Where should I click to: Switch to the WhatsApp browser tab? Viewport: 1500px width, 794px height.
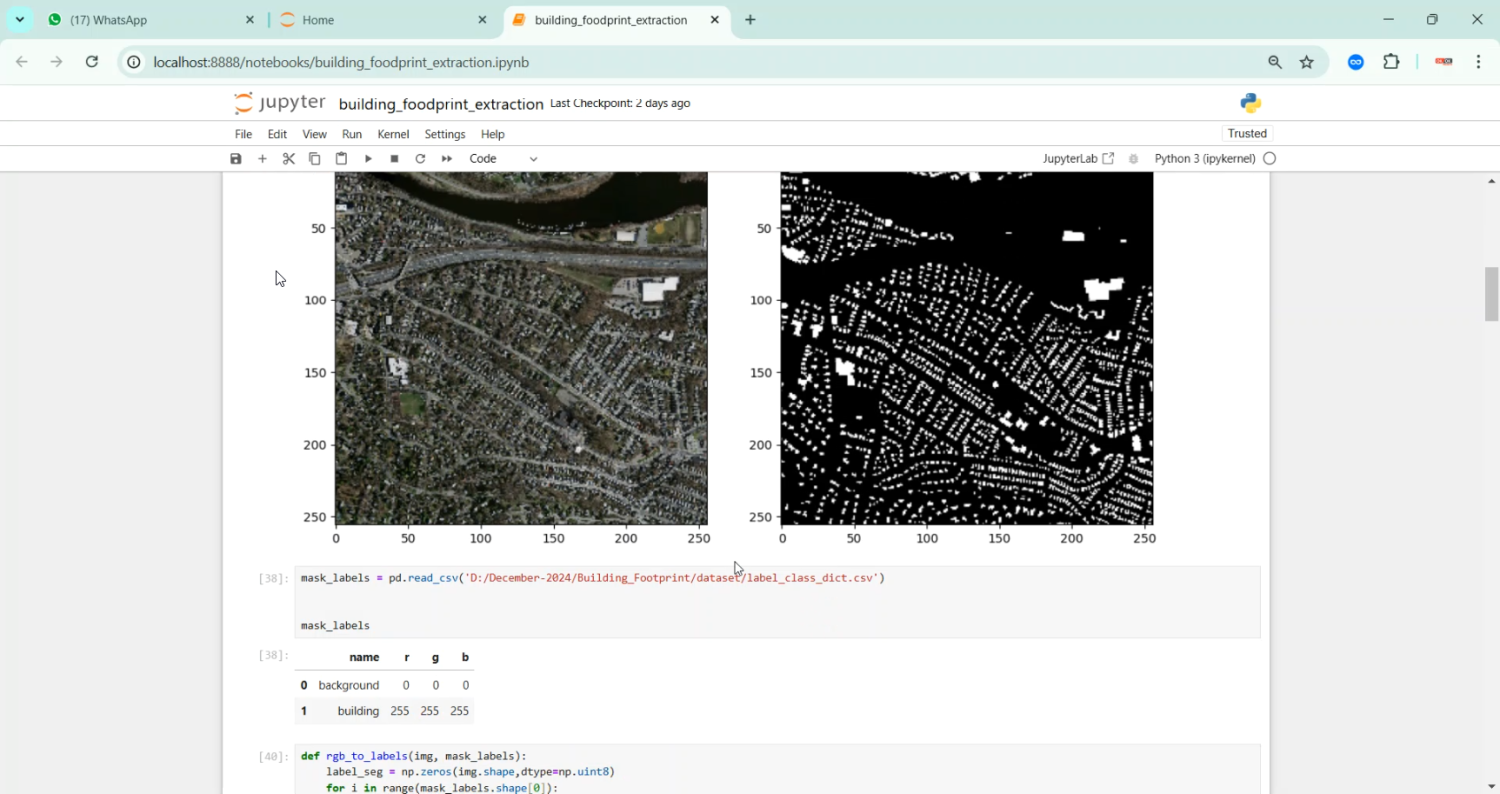[x=150, y=20]
